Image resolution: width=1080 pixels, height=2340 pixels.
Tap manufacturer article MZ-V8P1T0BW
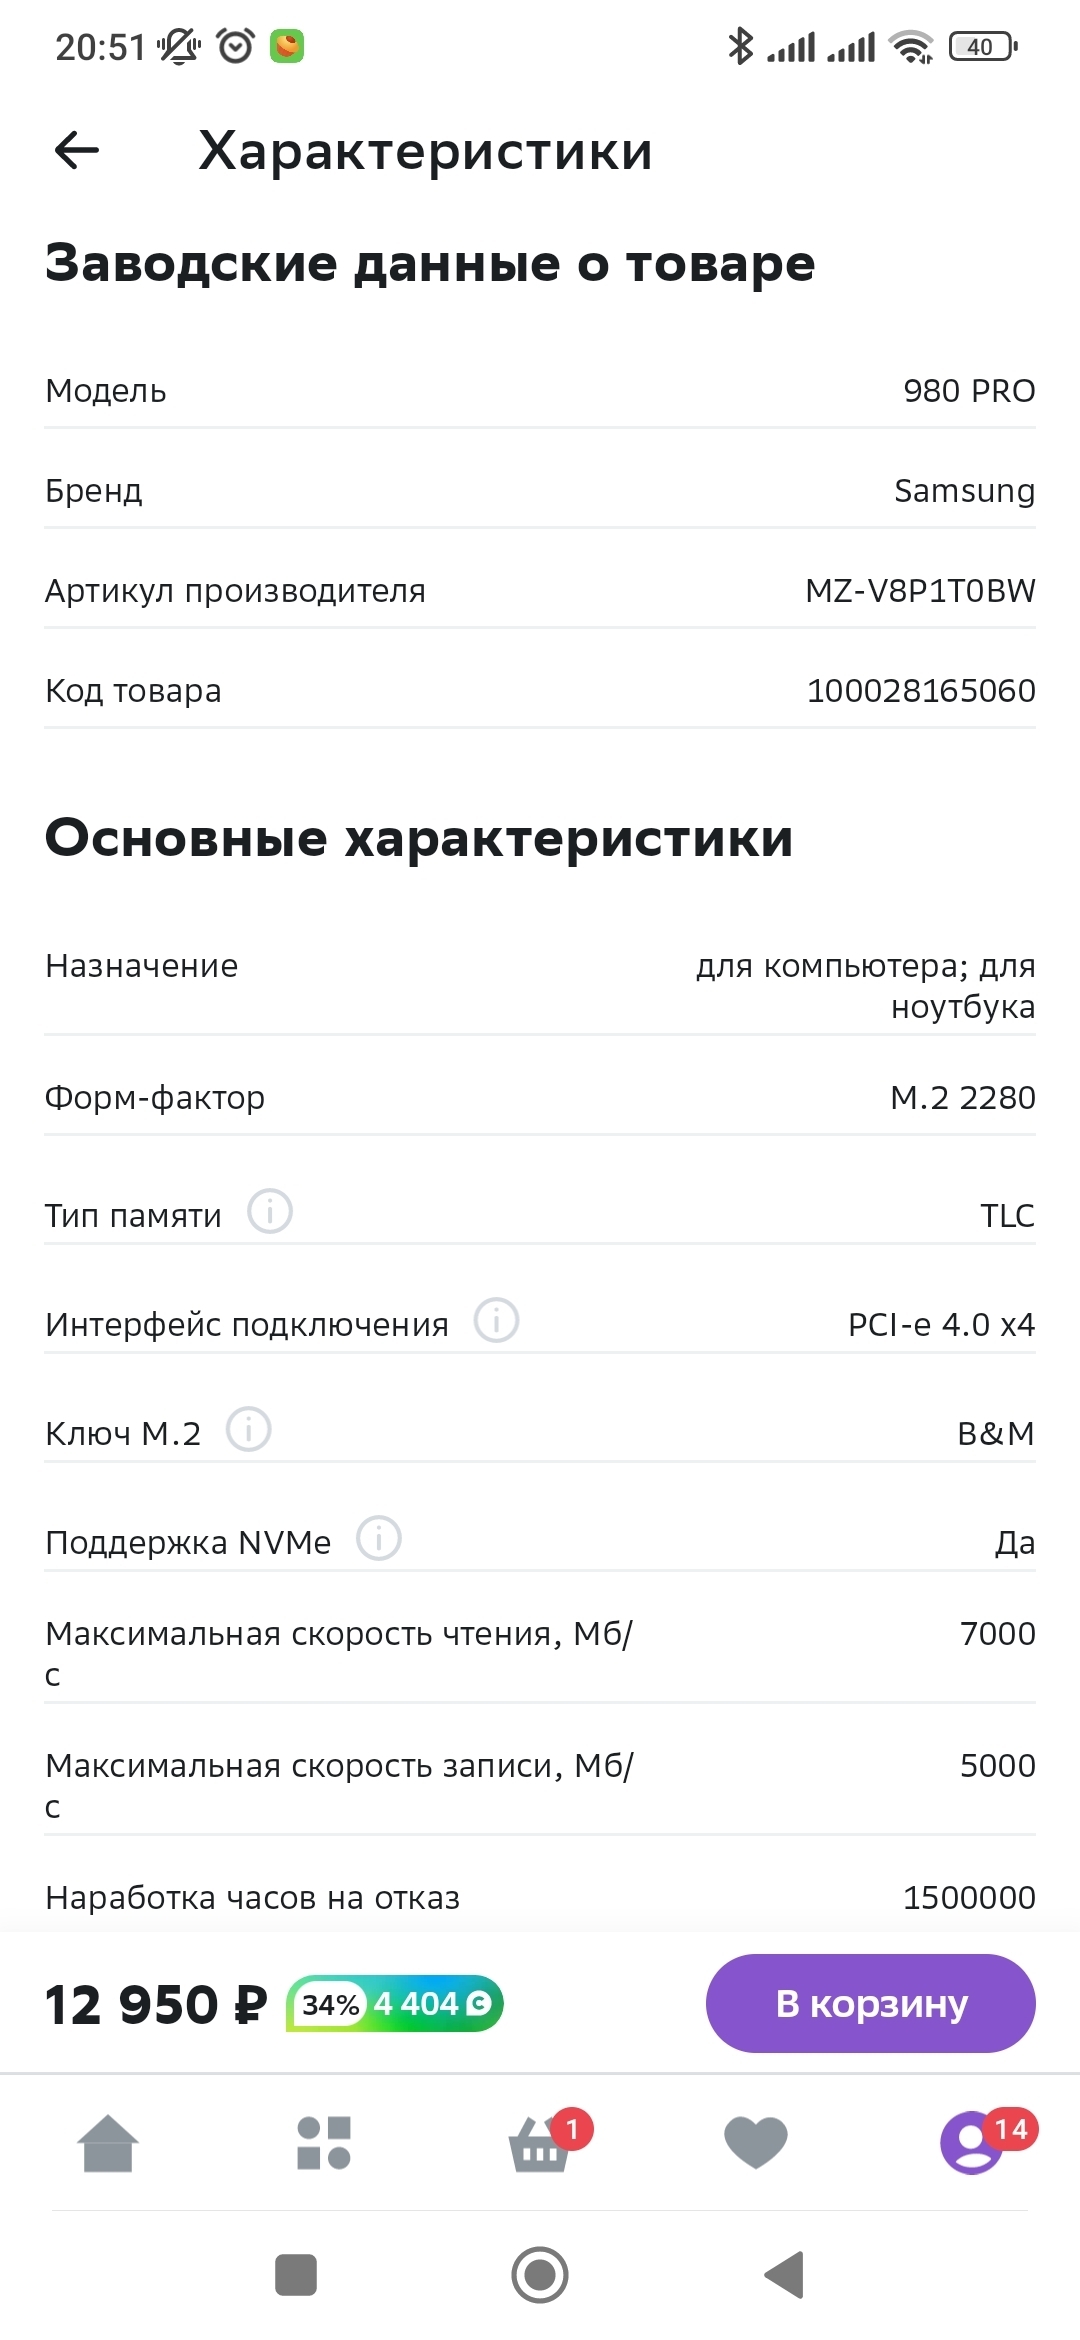tap(920, 591)
